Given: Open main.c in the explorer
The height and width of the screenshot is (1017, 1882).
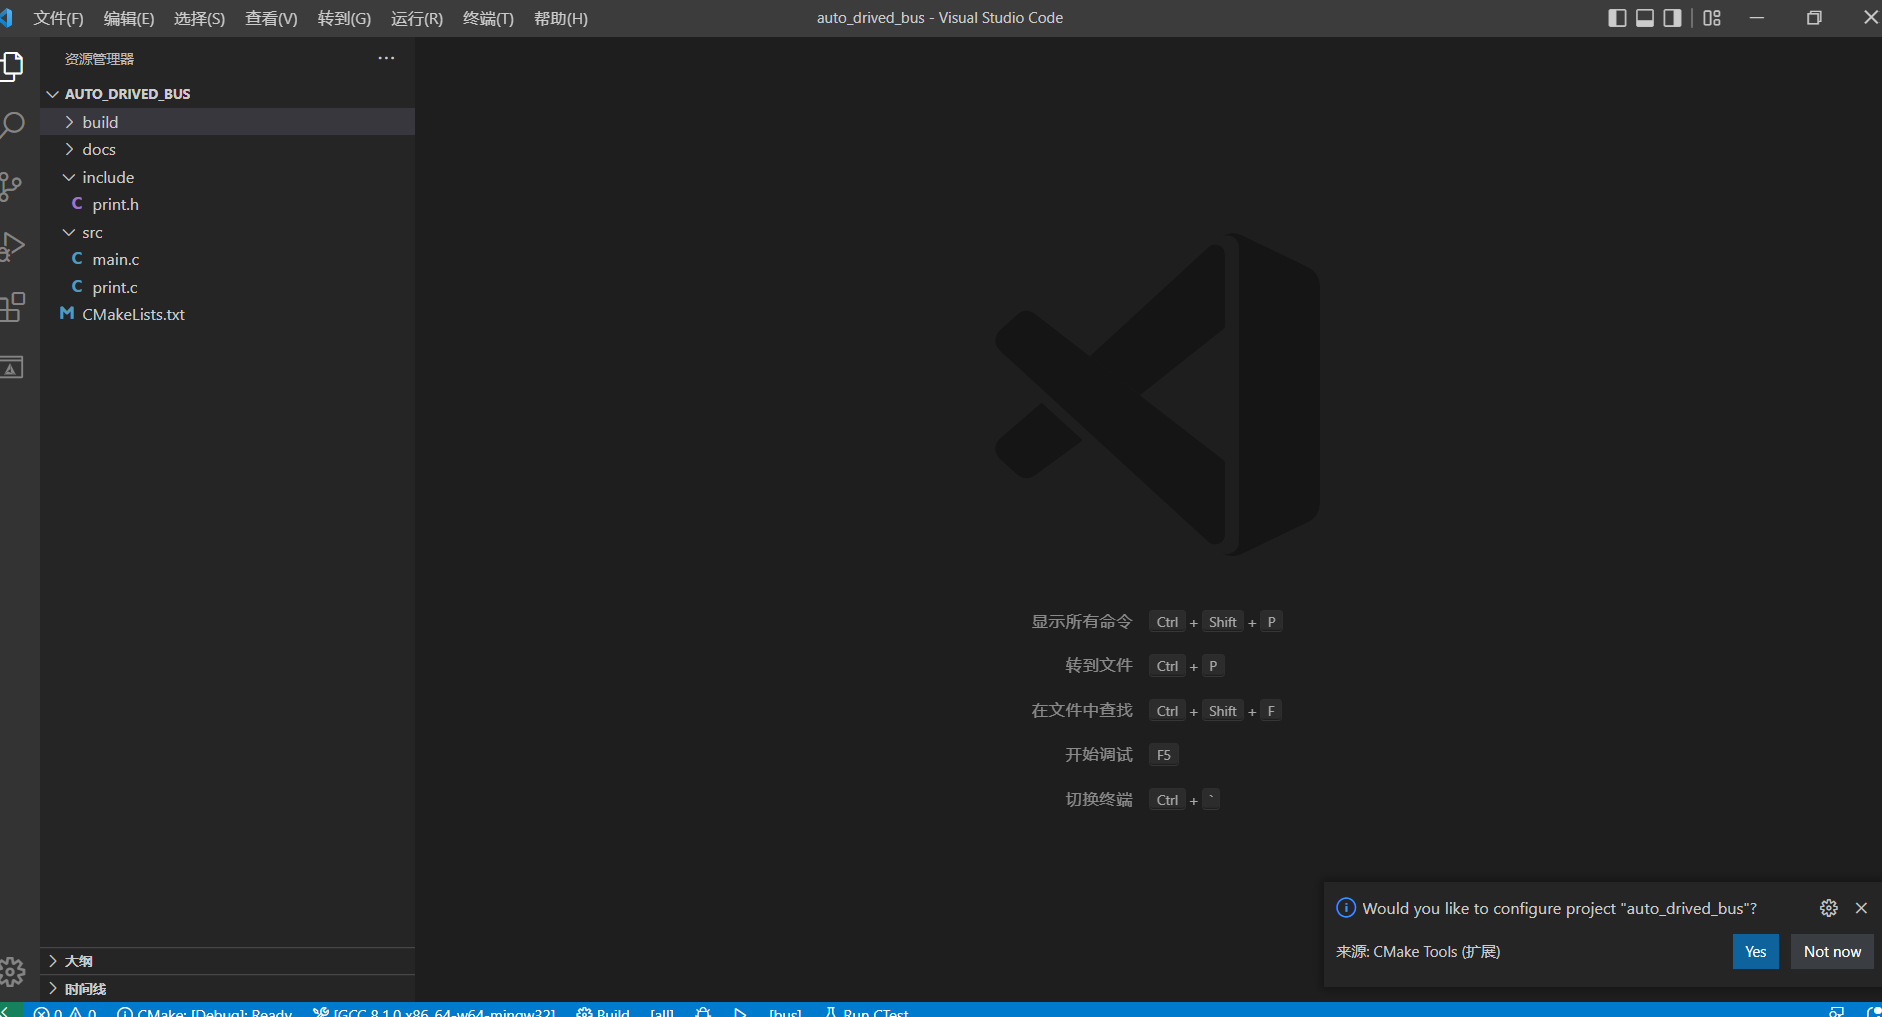Looking at the screenshot, I should pos(116,259).
